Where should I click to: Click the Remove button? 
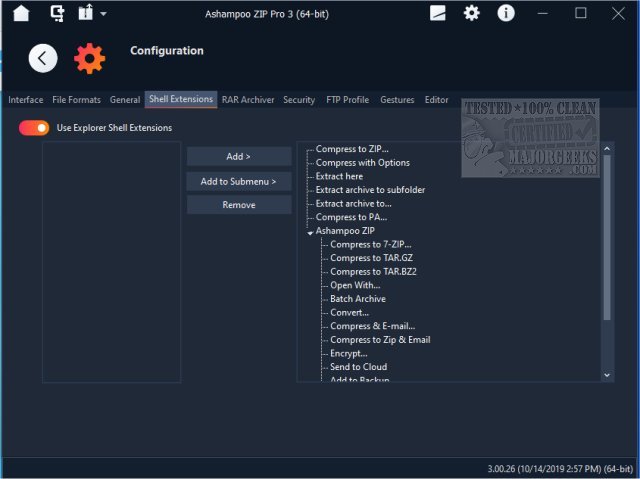point(239,205)
